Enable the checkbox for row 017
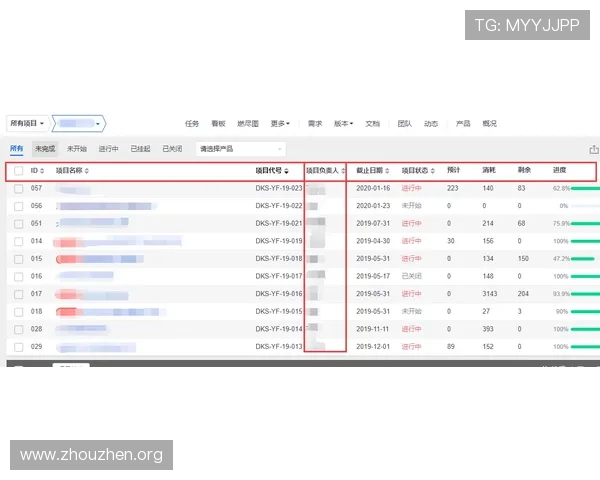 pos(18,294)
